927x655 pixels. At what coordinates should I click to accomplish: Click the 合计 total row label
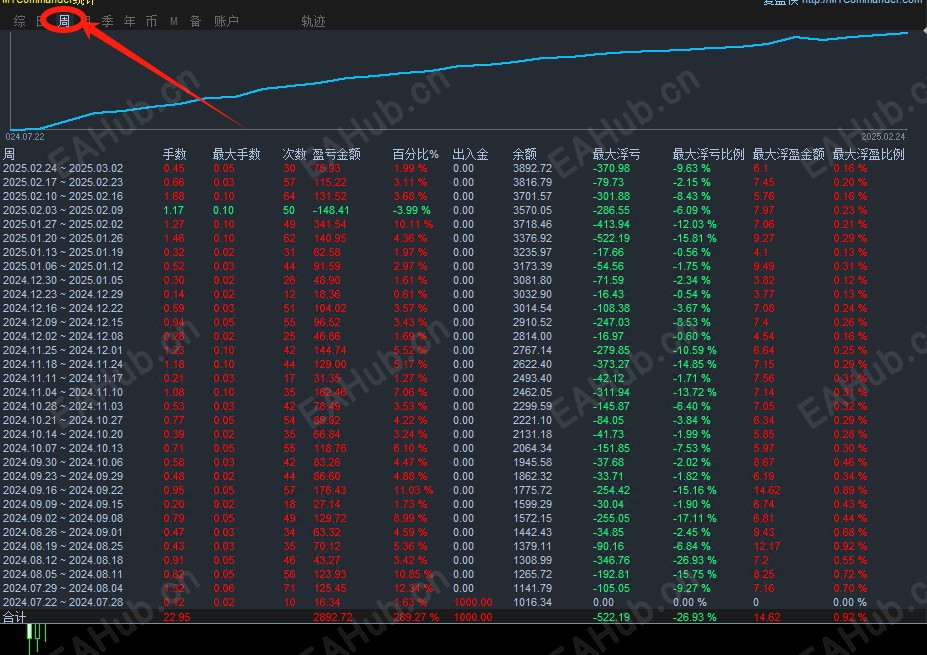tap(14, 617)
